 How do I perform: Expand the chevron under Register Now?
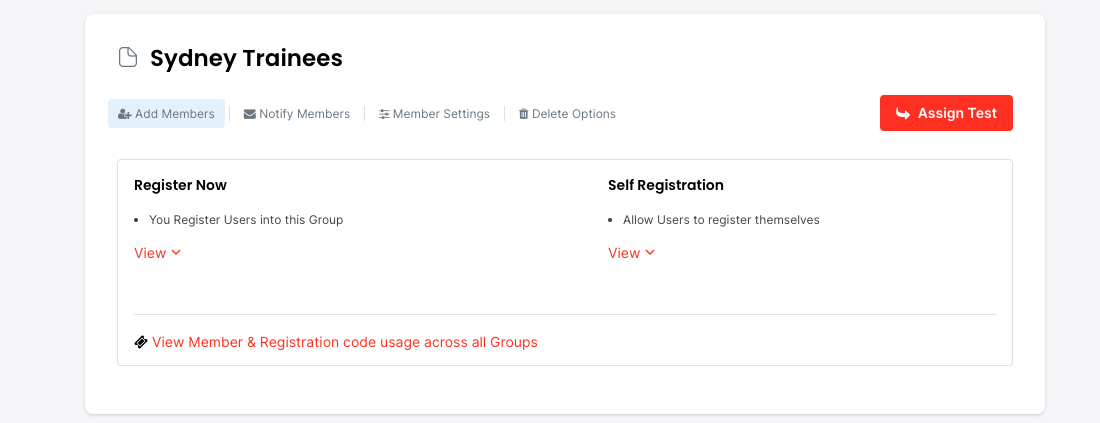[x=176, y=253]
